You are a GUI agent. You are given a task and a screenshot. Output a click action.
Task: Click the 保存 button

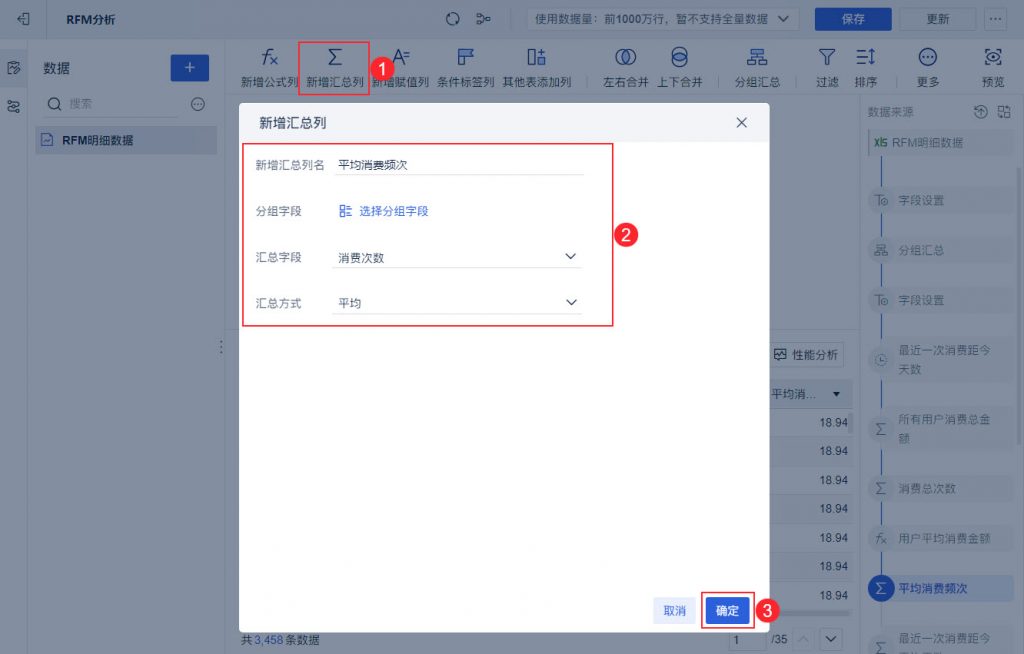(853, 19)
